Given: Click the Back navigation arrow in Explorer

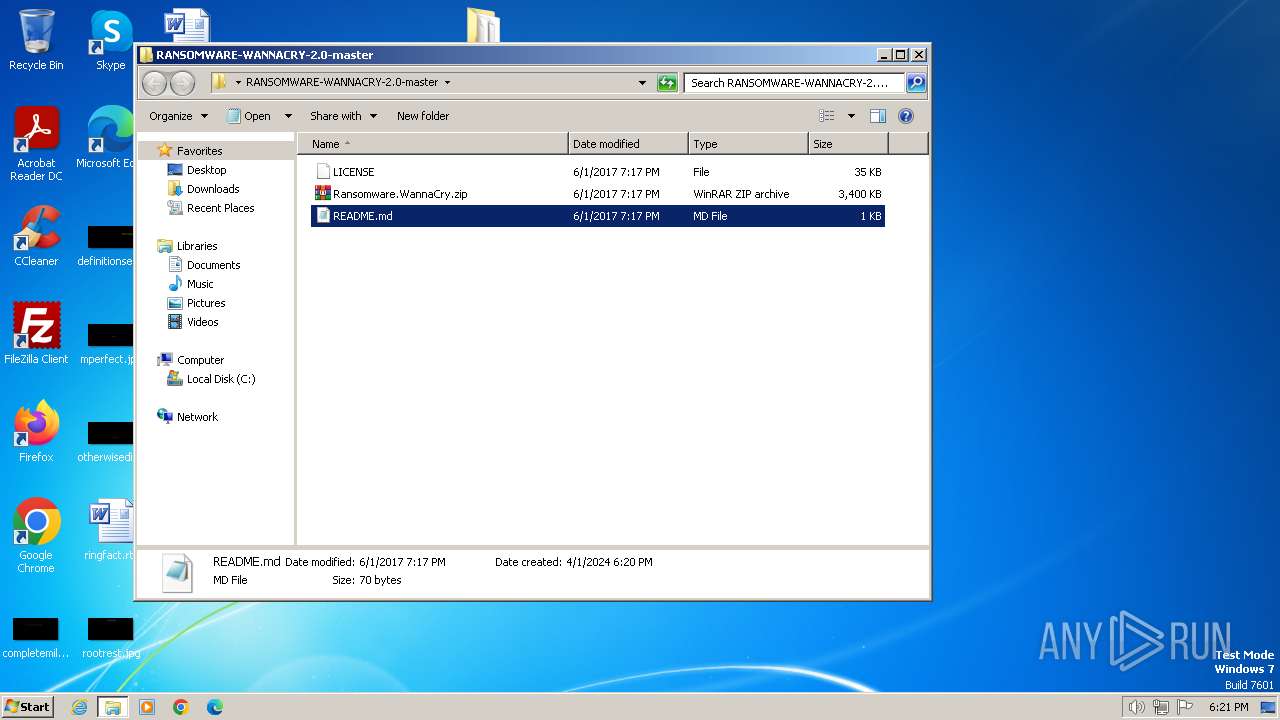Looking at the screenshot, I should (x=154, y=83).
